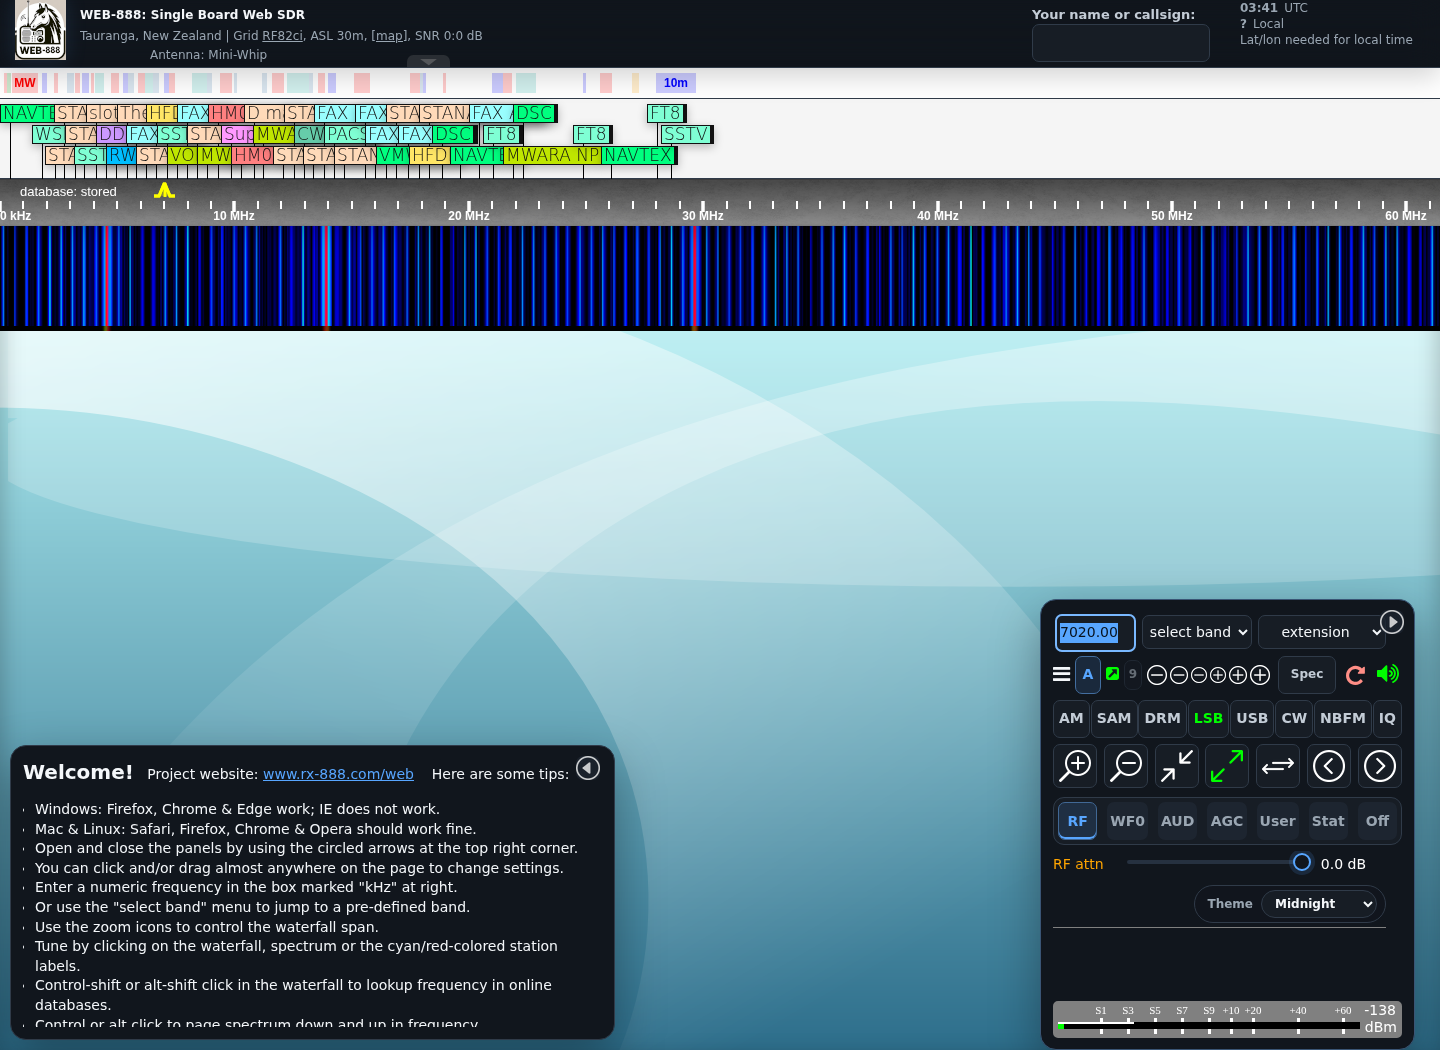The image size is (1440, 1050).
Task: Click the yellow passband marker on frequency scale
Action: pos(165,190)
